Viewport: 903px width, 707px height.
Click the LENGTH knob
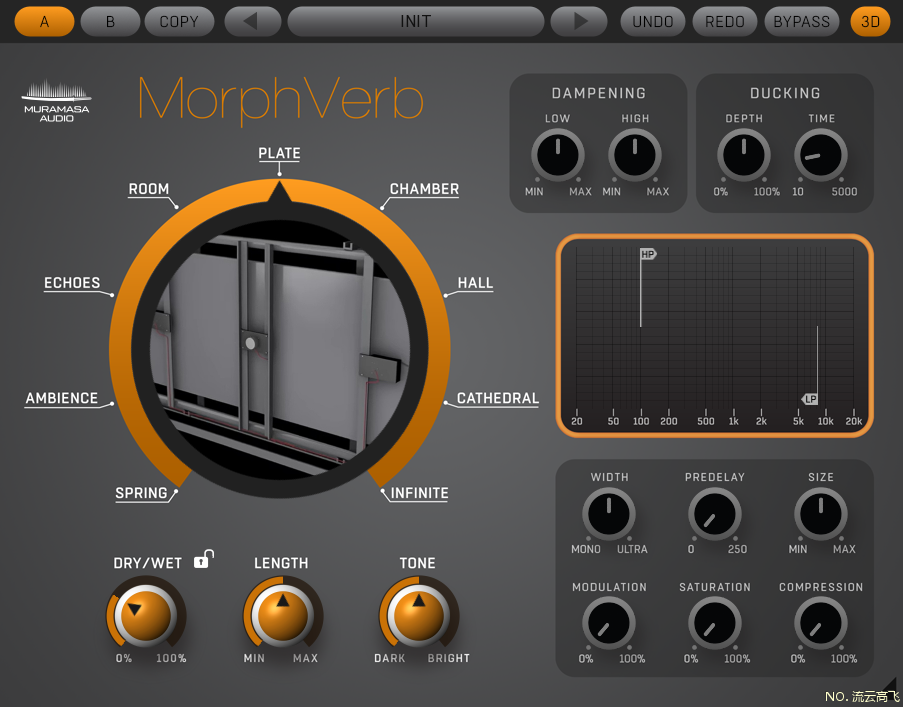(282, 615)
